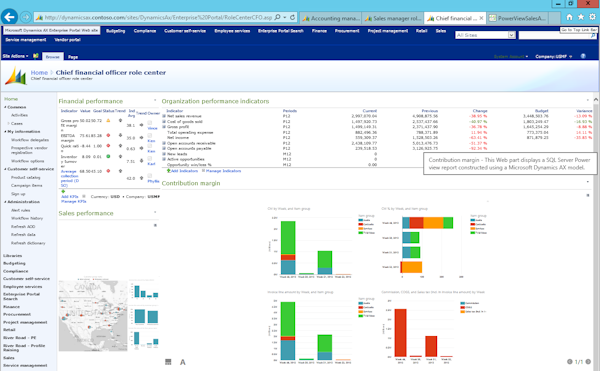Screen dimensions: 600x371
Task: Switch to Accounting manager browser tab
Action: pos(331,18)
